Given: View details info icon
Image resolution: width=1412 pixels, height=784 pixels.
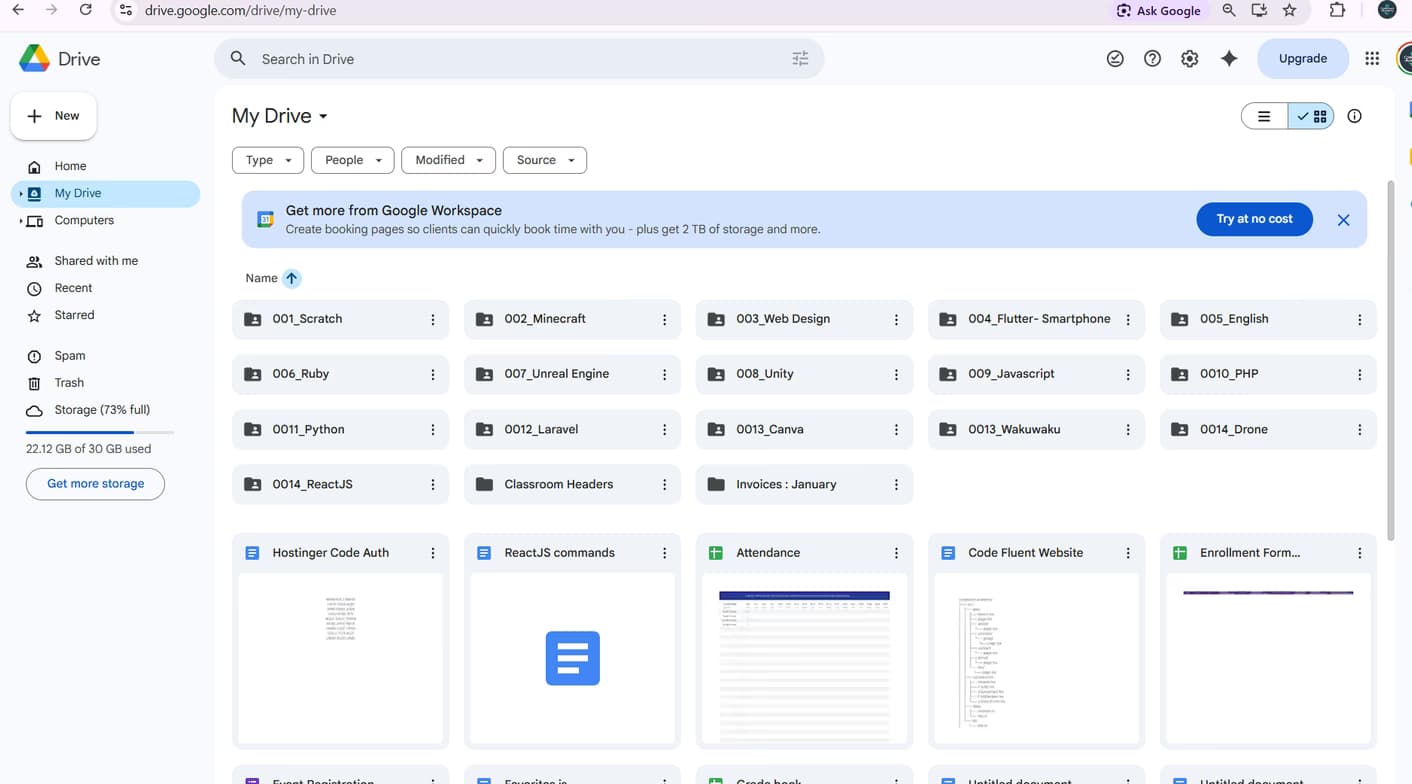Looking at the screenshot, I should [1354, 116].
